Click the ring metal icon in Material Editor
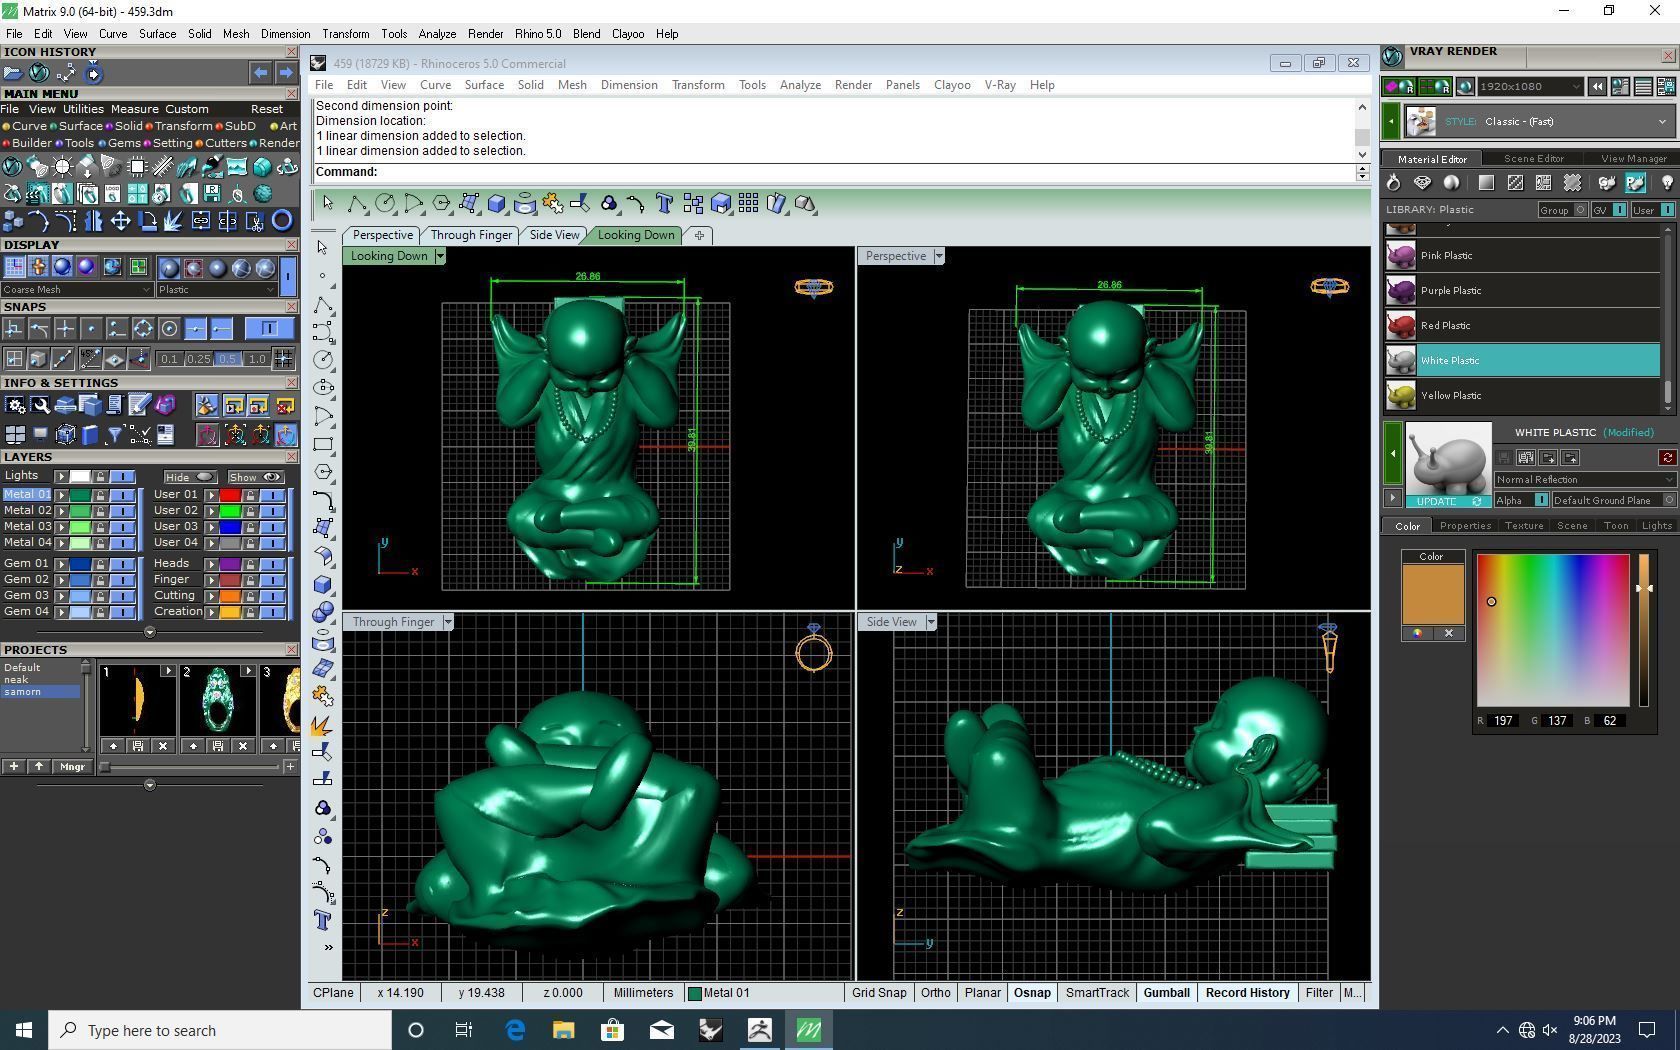Viewport: 1680px width, 1050px height. 1393,183
